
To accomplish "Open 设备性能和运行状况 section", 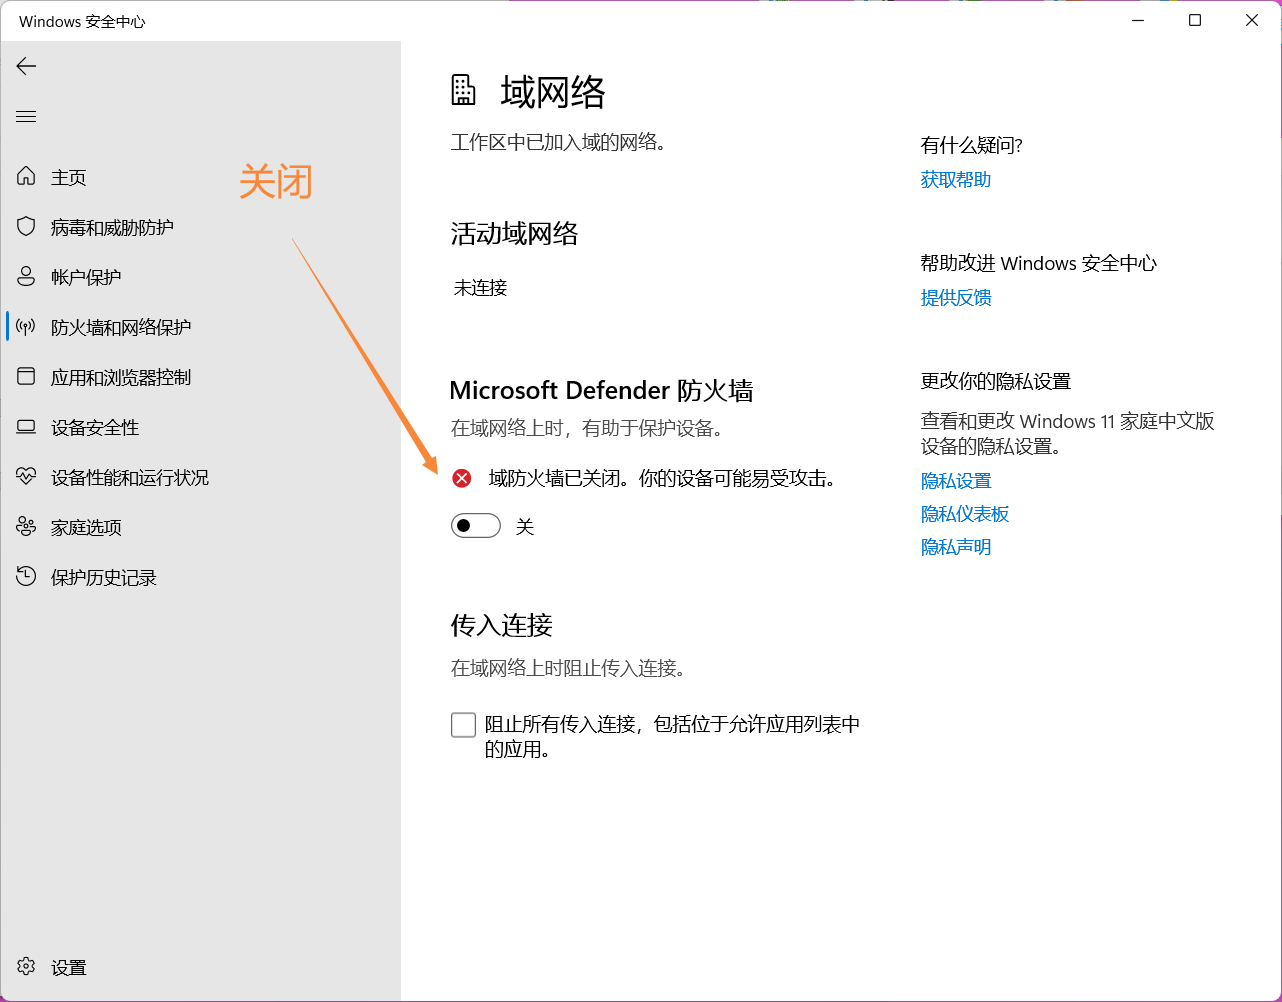I will pyautogui.click(x=130, y=477).
